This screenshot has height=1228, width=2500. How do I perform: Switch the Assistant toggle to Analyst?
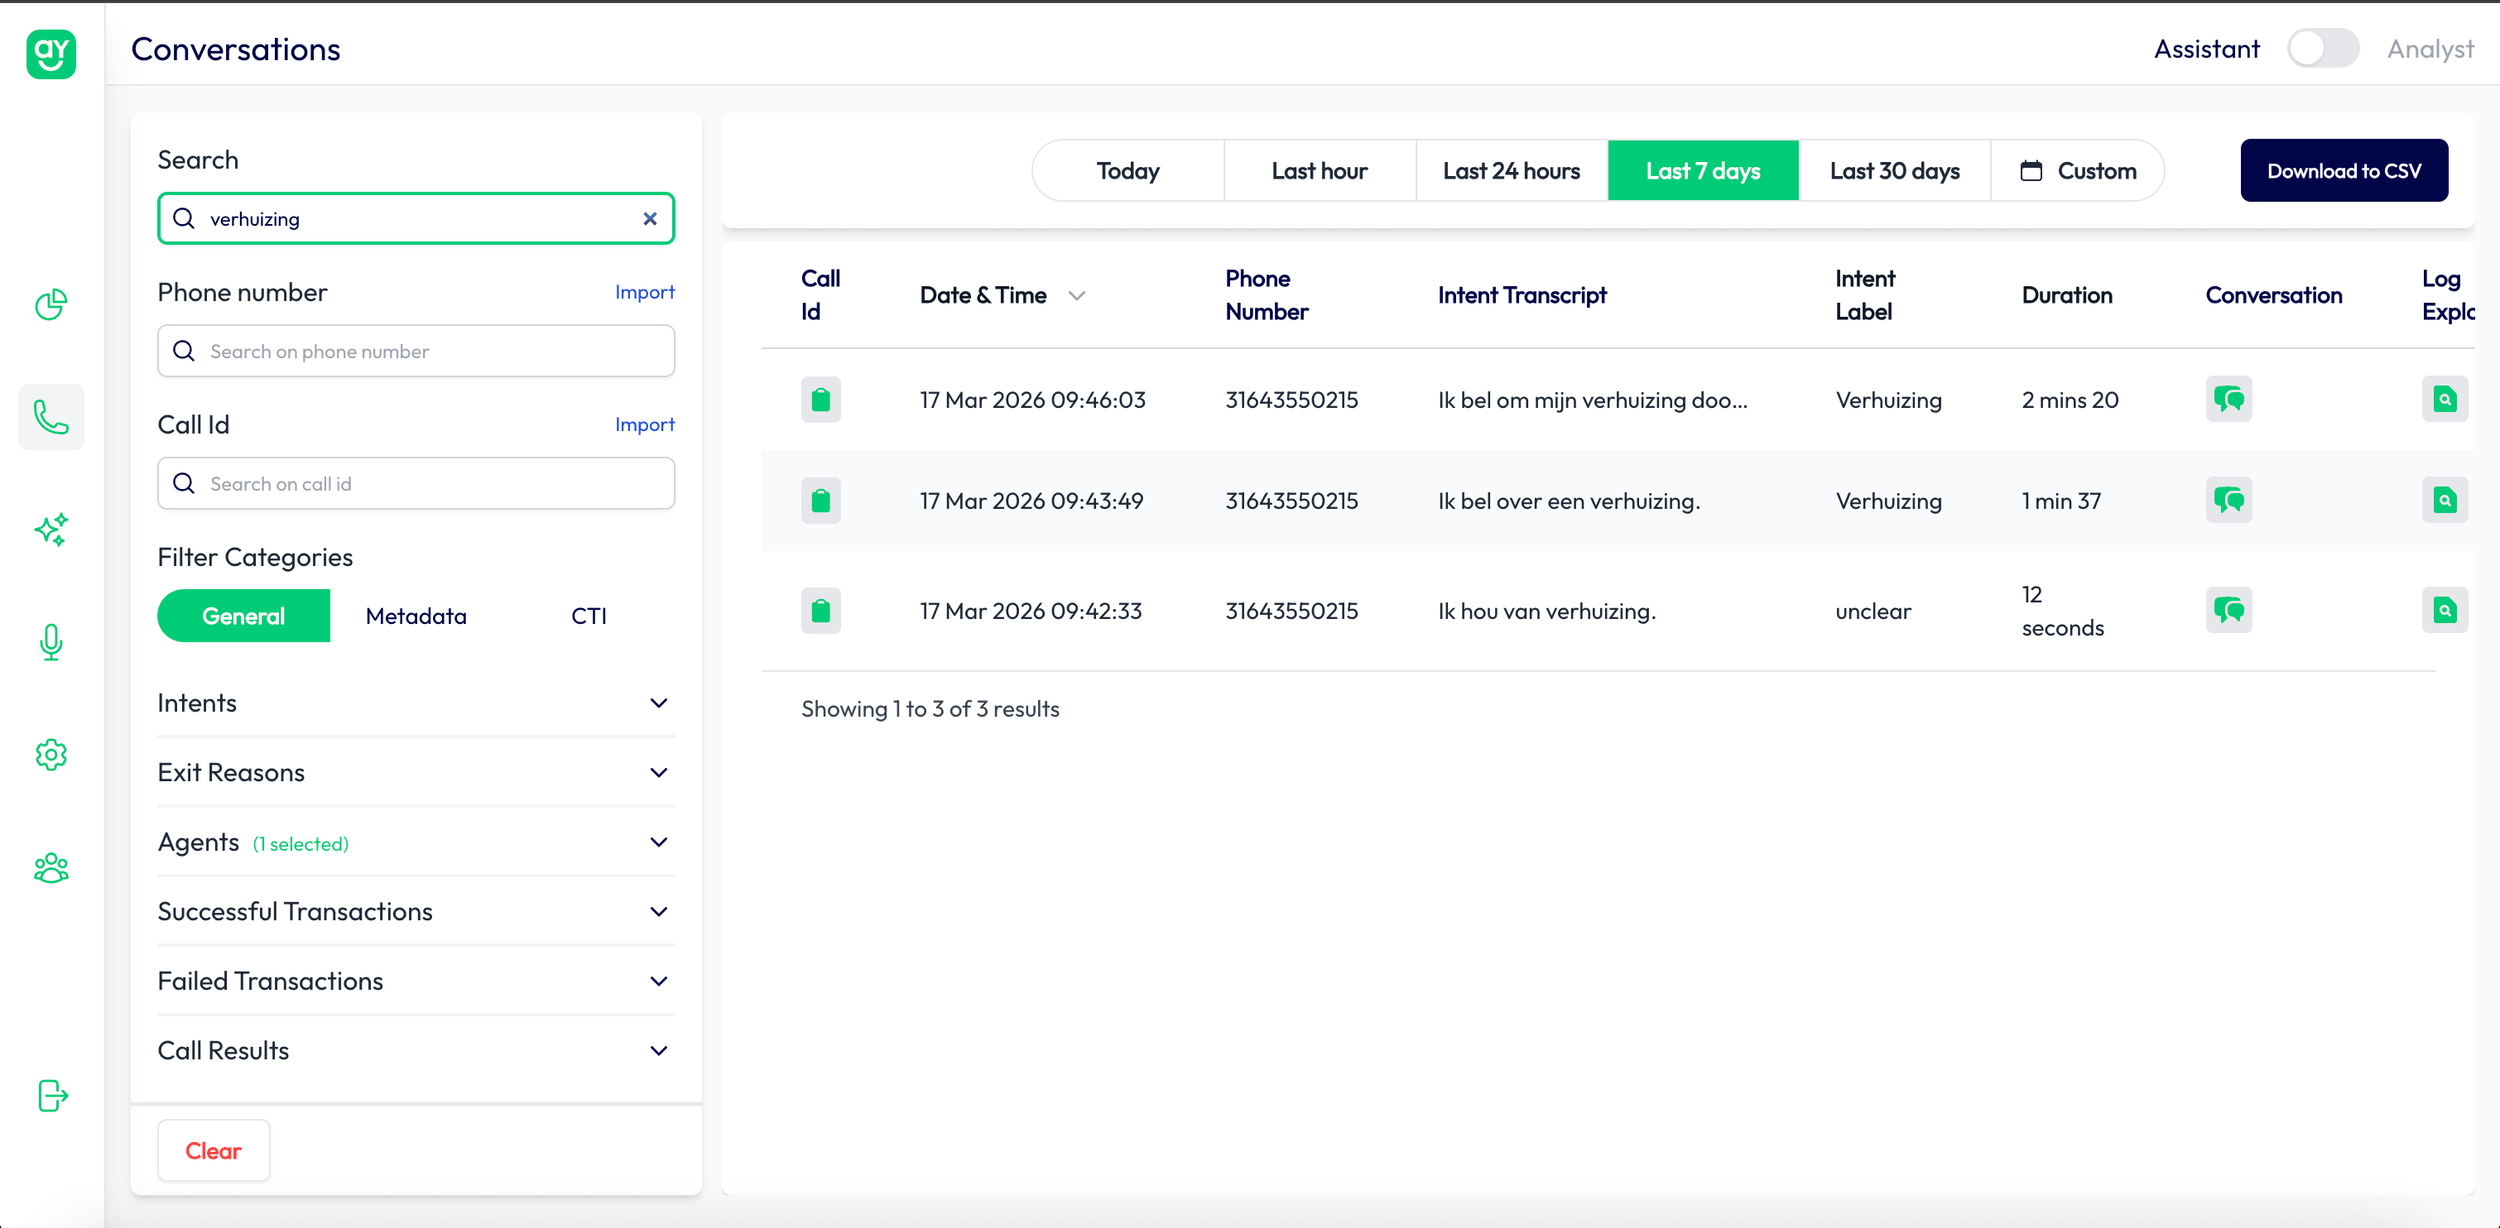(2323, 47)
